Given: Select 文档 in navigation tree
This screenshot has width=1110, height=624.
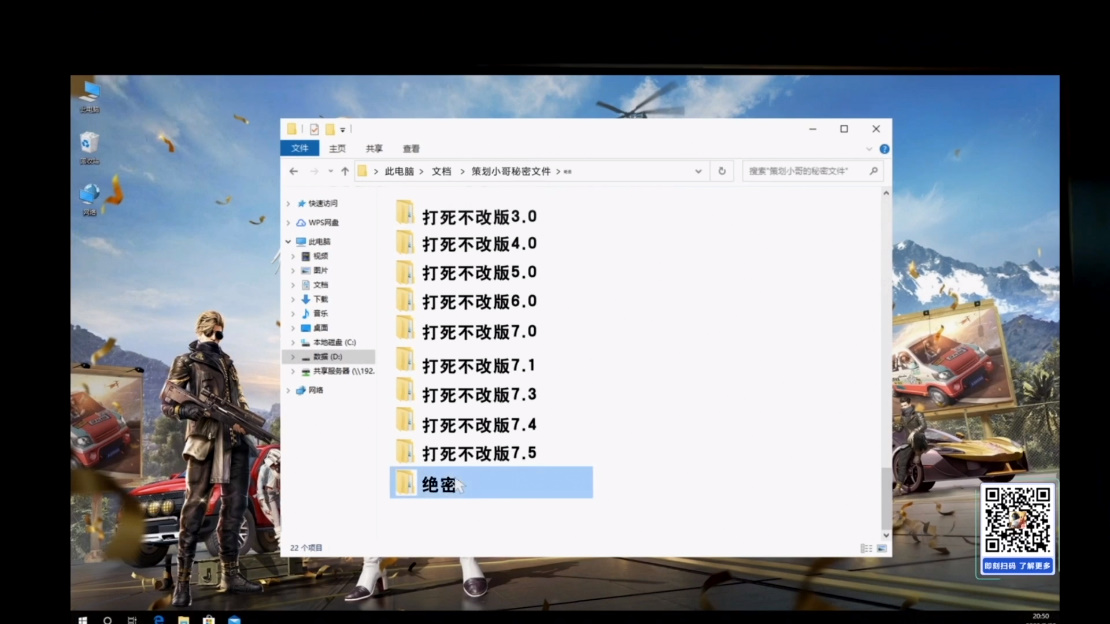Looking at the screenshot, I should pos(315,285).
